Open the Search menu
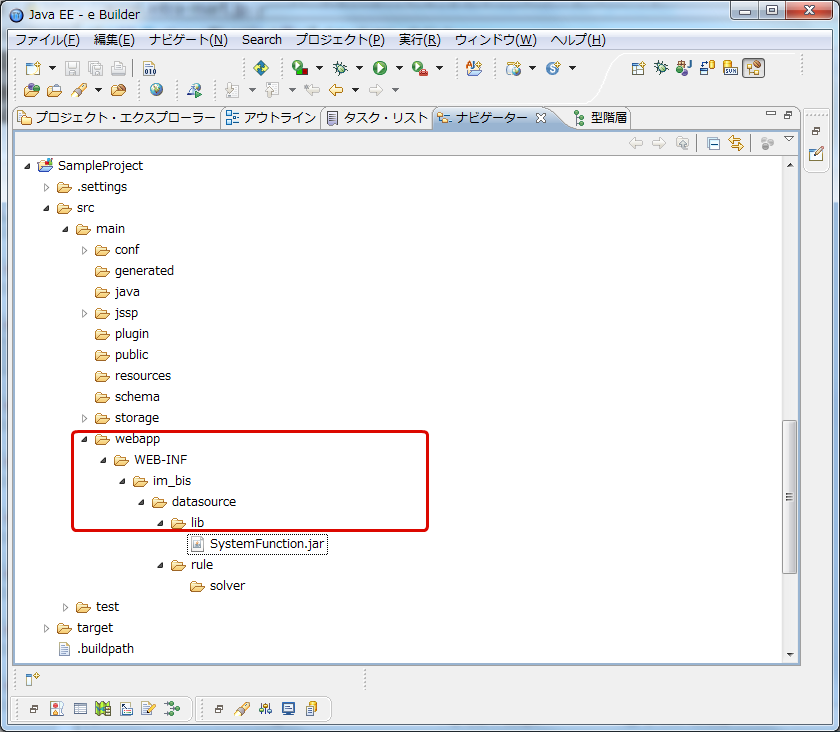 (261, 40)
